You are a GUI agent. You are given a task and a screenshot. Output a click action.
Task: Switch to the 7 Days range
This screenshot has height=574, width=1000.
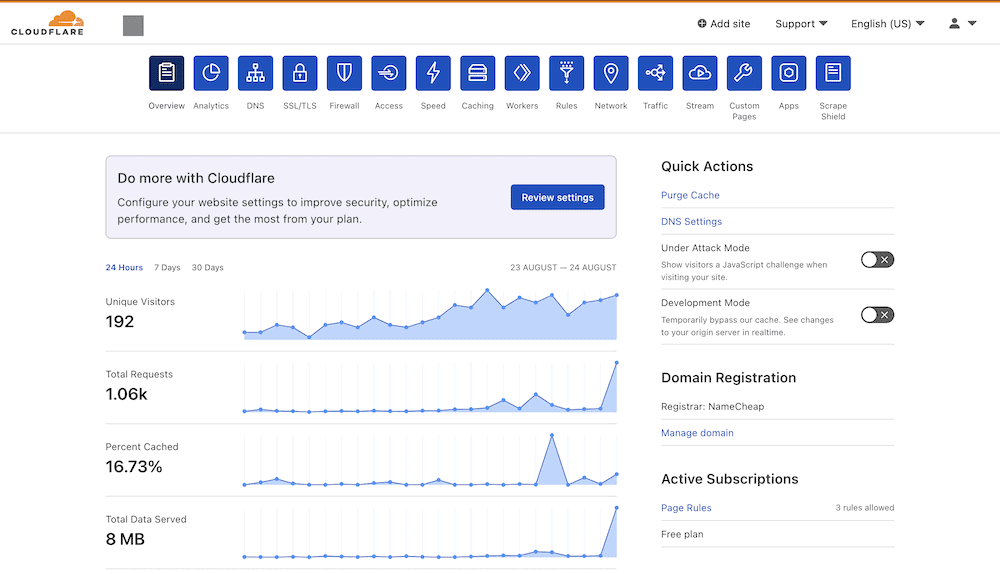pyautogui.click(x=167, y=267)
